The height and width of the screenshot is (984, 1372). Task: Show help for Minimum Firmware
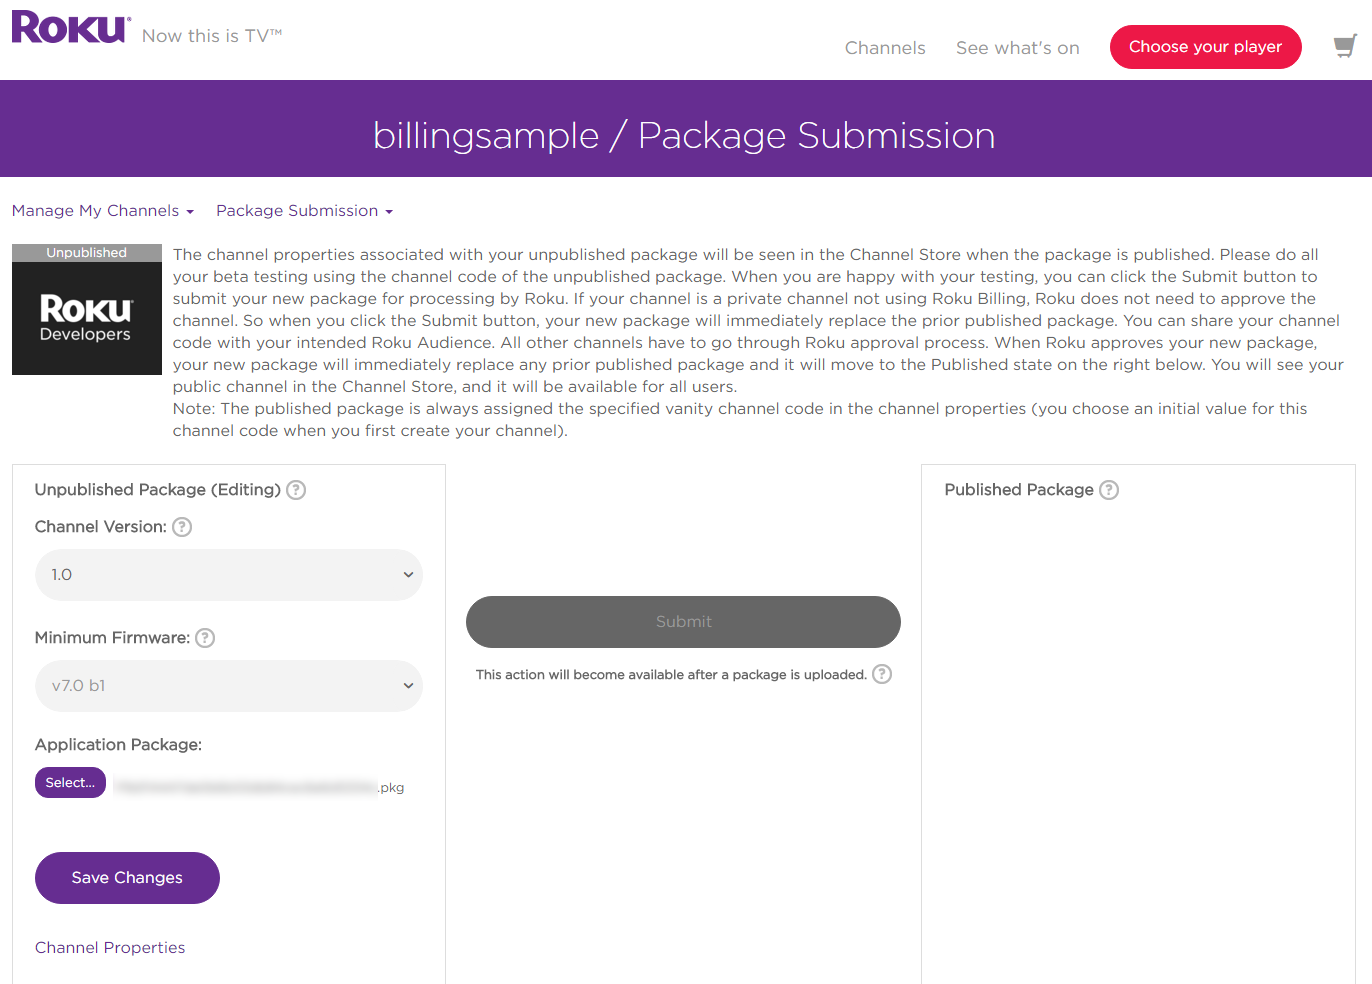click(205, 638)
